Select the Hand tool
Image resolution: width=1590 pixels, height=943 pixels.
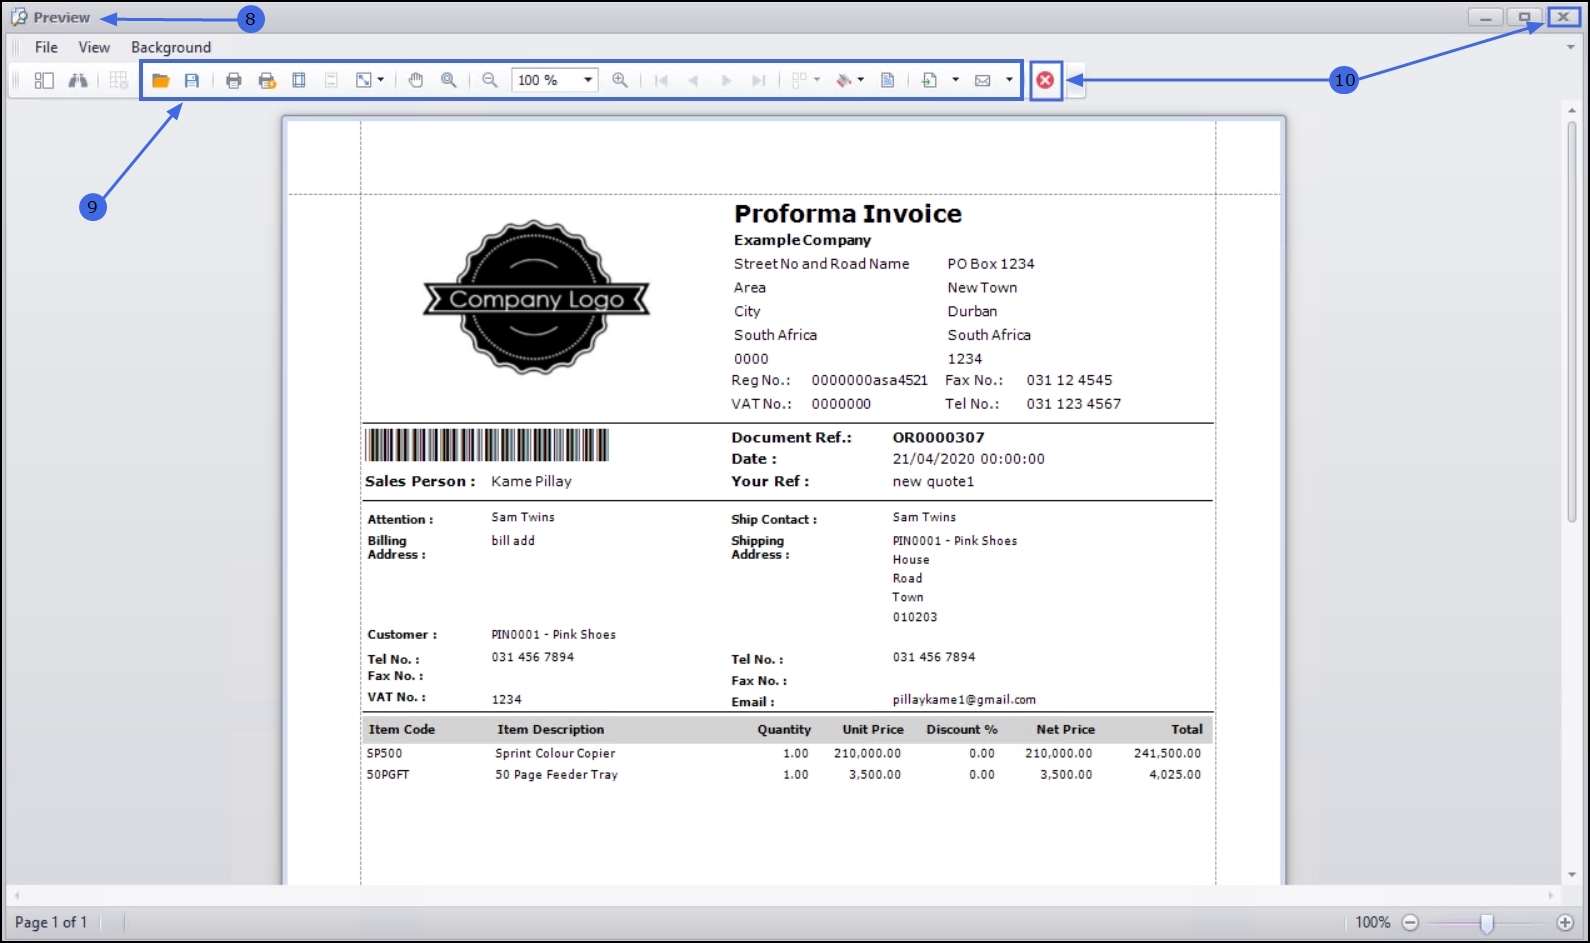(416, 80)
